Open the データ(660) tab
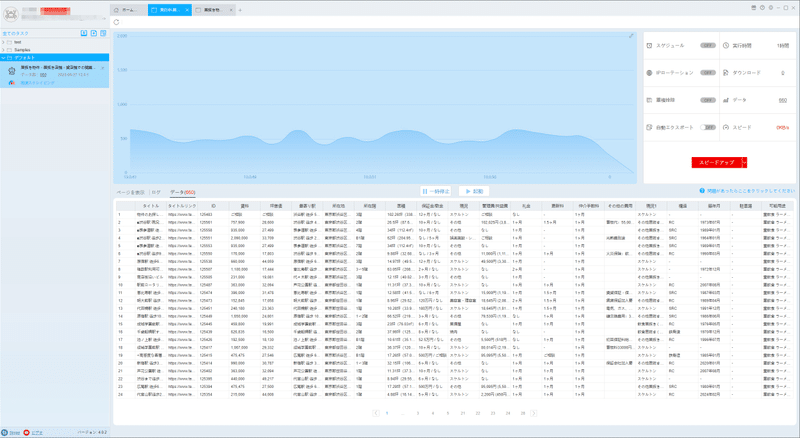 pyautogui.click(x=182, y=192)
